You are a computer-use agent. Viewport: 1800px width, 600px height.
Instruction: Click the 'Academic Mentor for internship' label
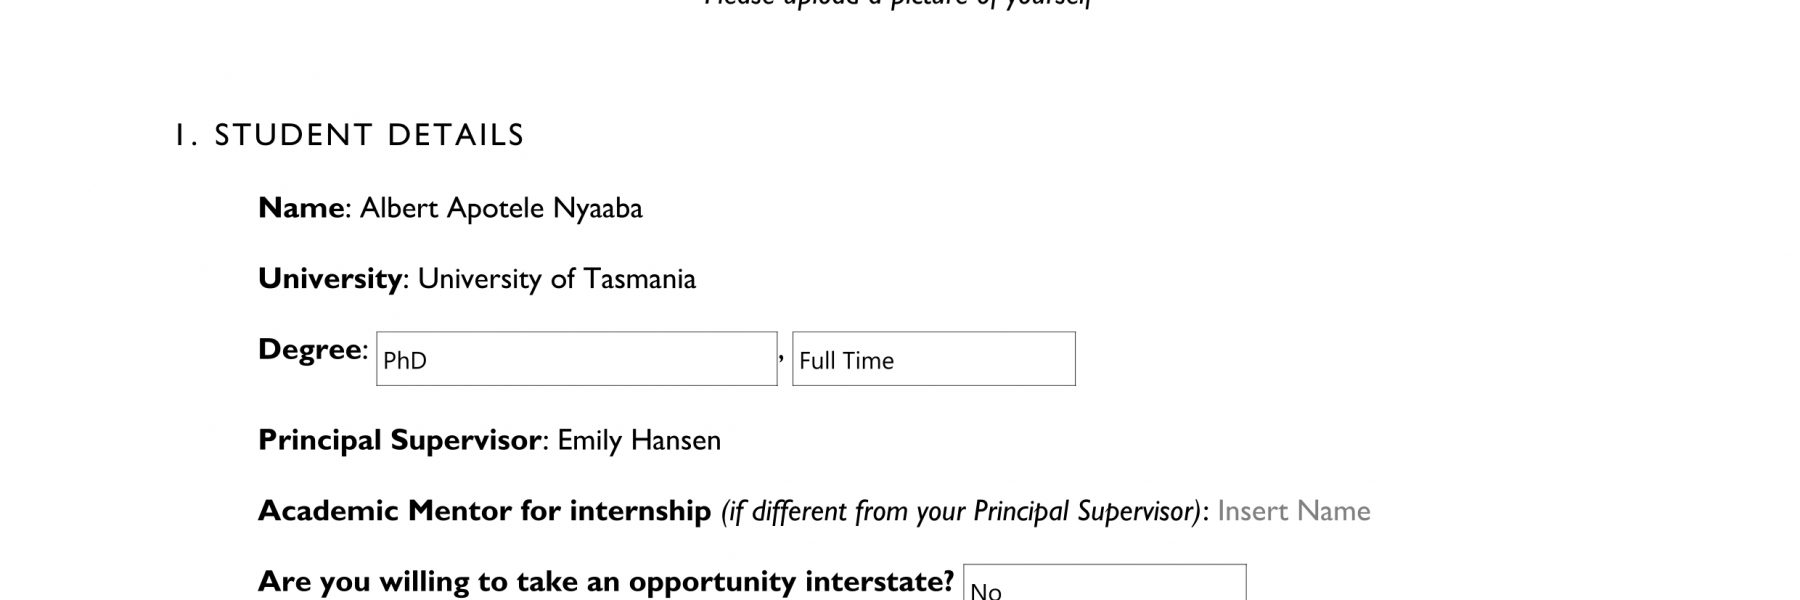(484, 511)
